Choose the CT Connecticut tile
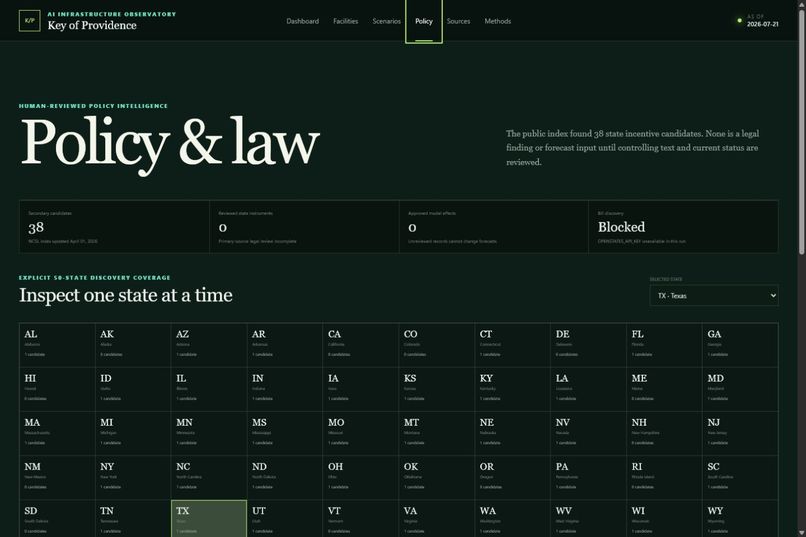Screen dimensions: 806x537 point(512,345)
